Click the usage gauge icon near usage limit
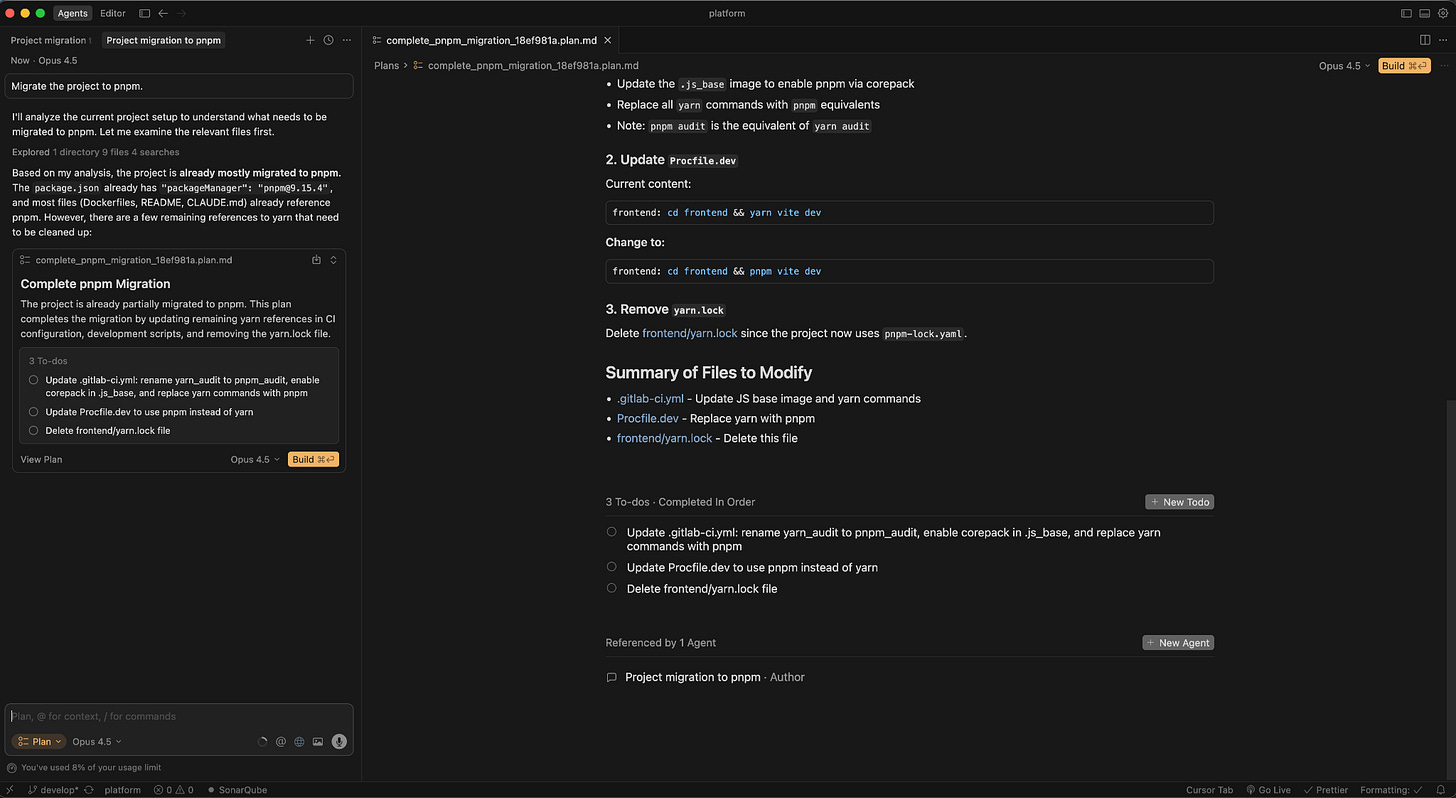1456x798 pixels. (x=12, y=768)
